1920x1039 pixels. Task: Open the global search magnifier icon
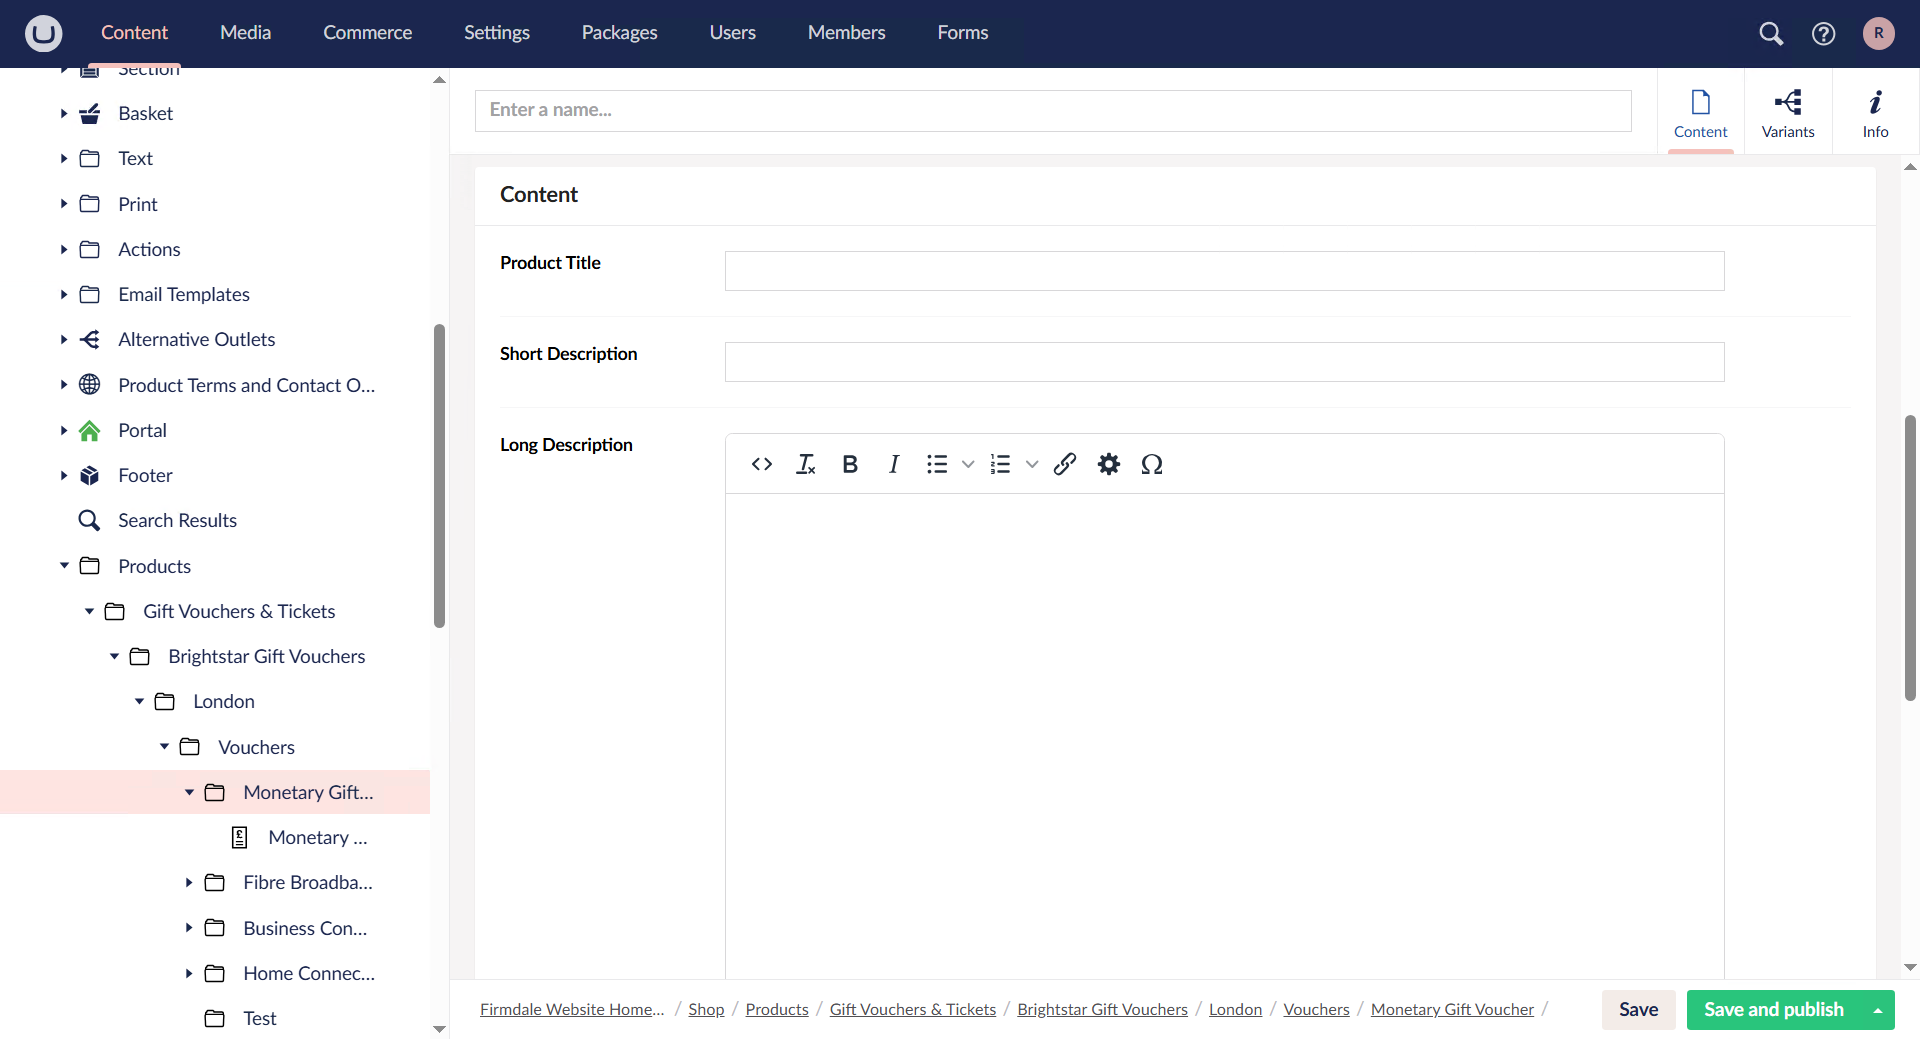point(1771,33)
